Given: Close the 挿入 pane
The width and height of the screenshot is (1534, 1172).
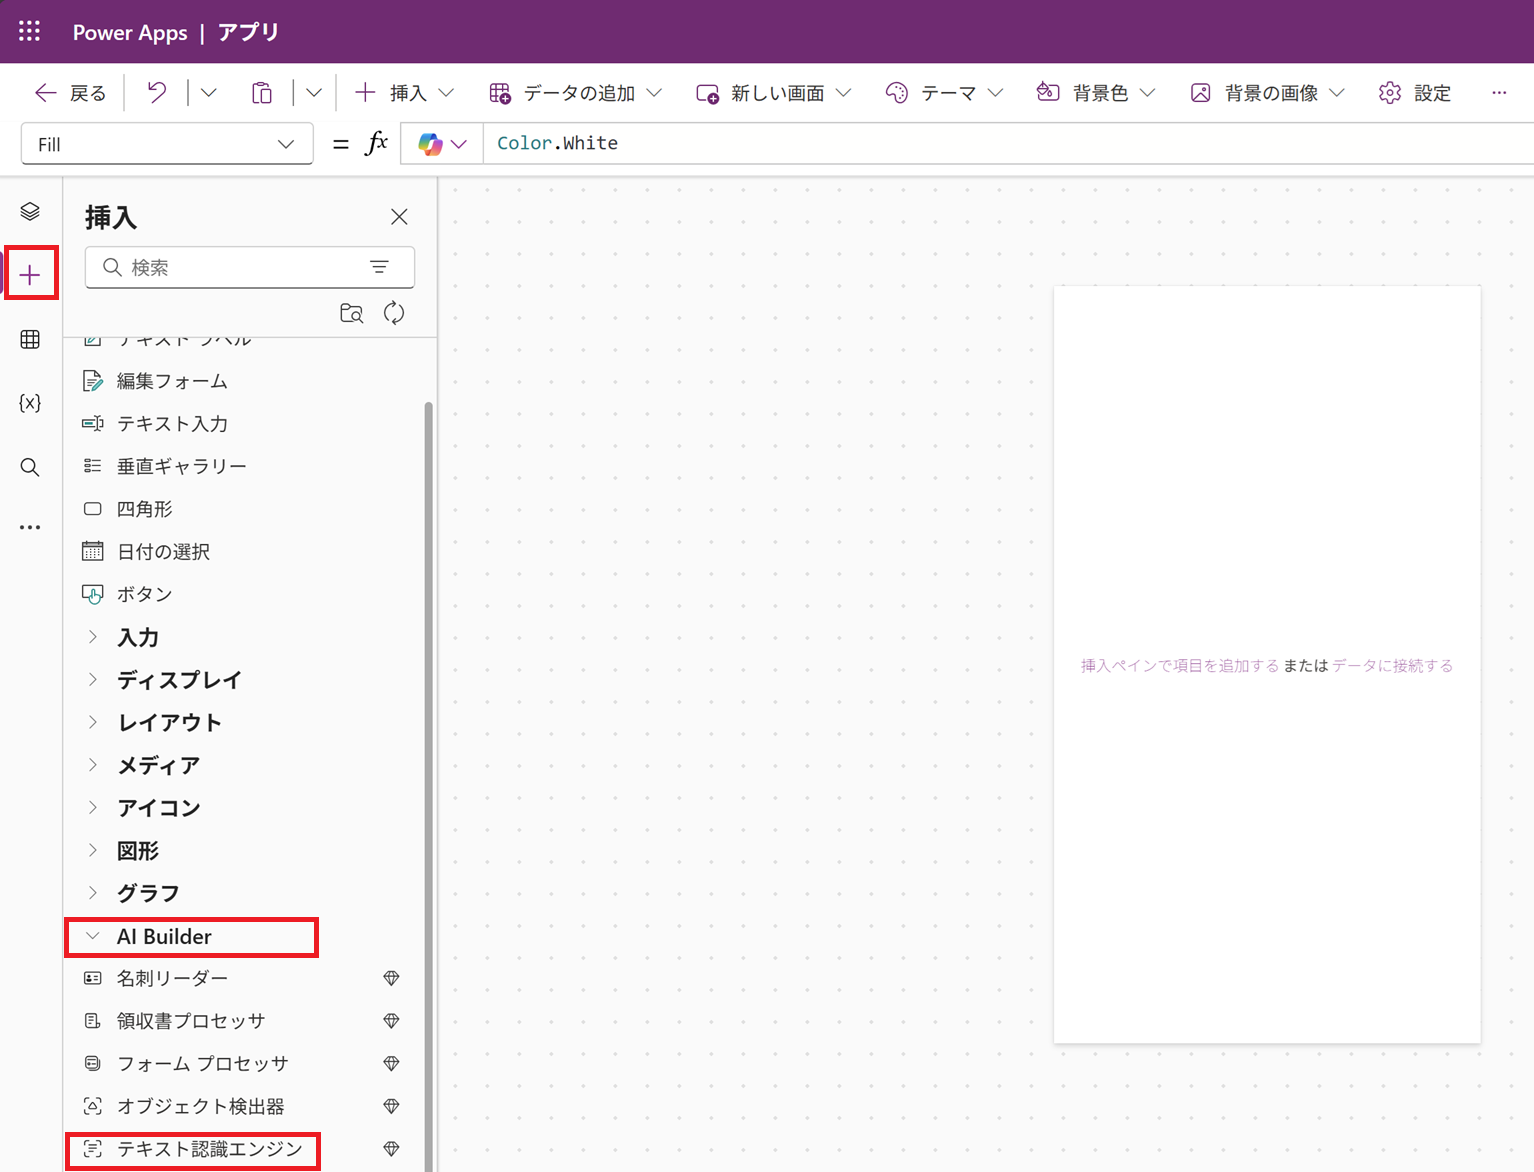Looking at the screenshot, I should coord(399,217).
